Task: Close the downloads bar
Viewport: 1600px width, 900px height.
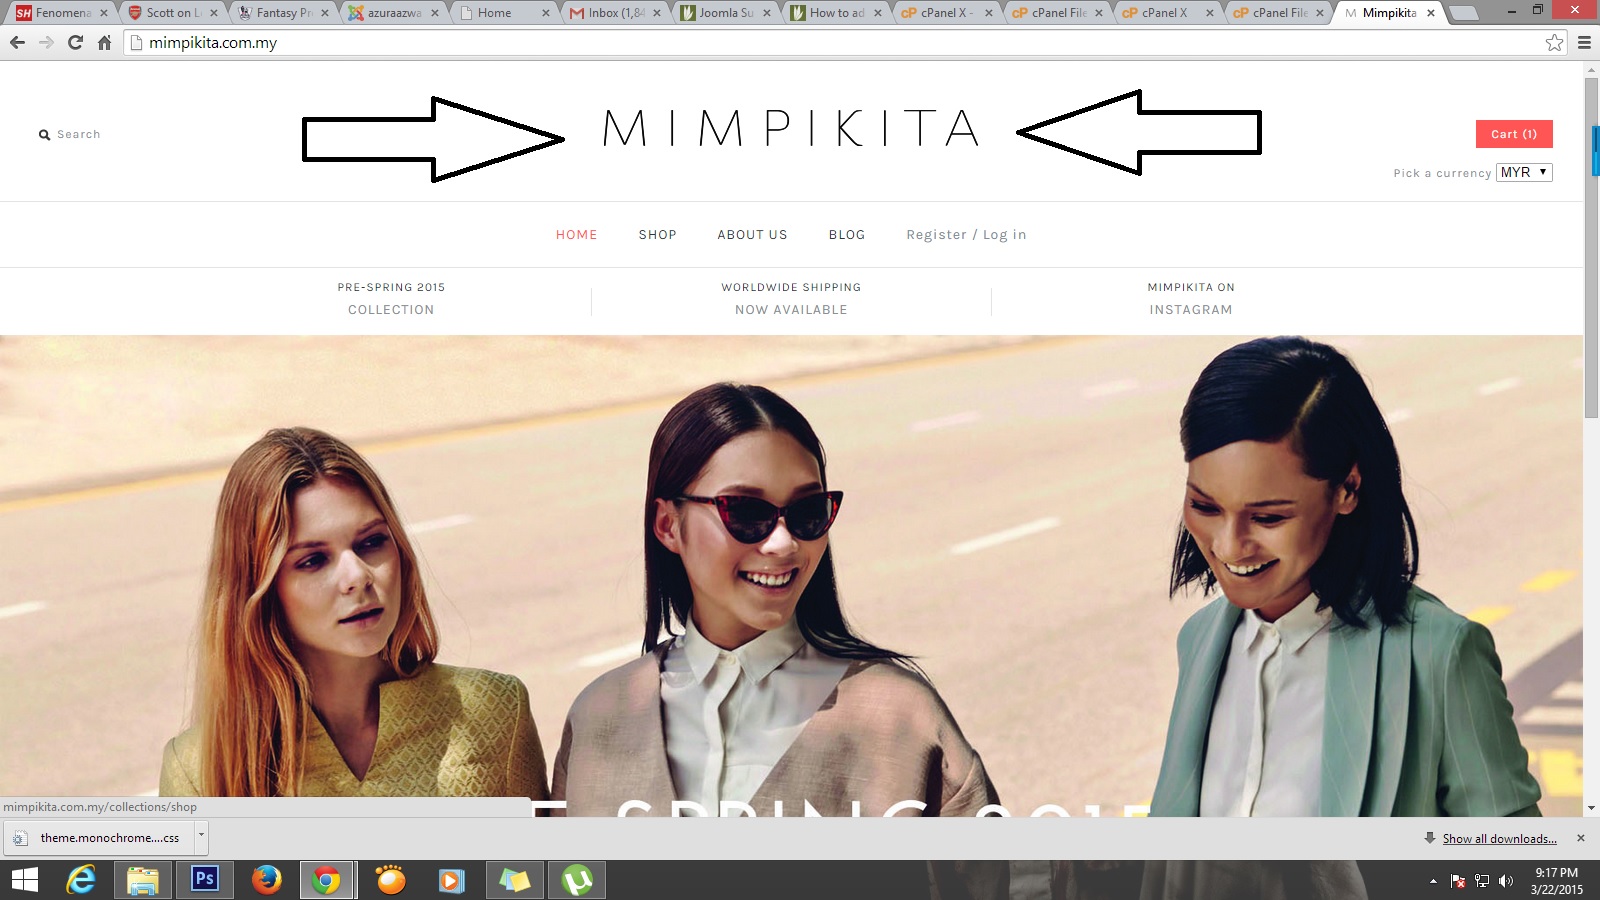Action: pyautogui.click(x=1581, y=838)
